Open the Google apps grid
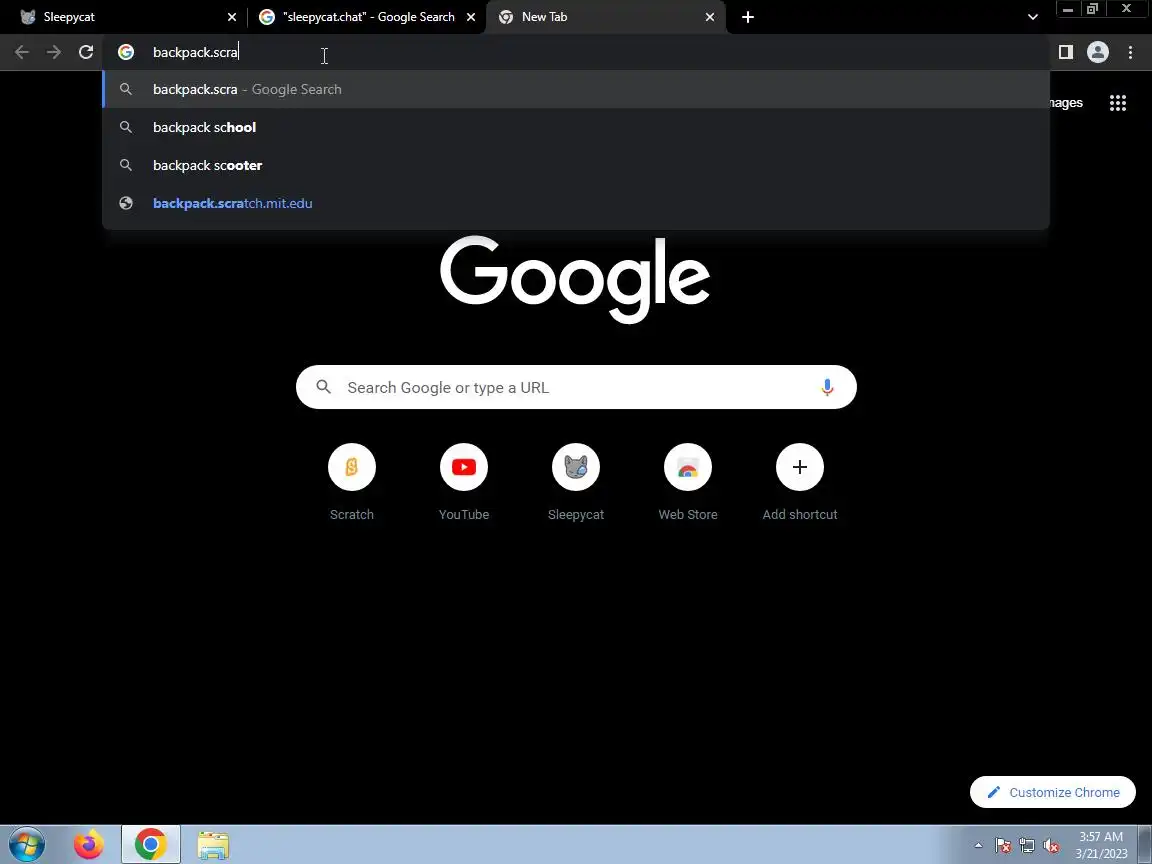1152x864 pixels. (1117, 103)
